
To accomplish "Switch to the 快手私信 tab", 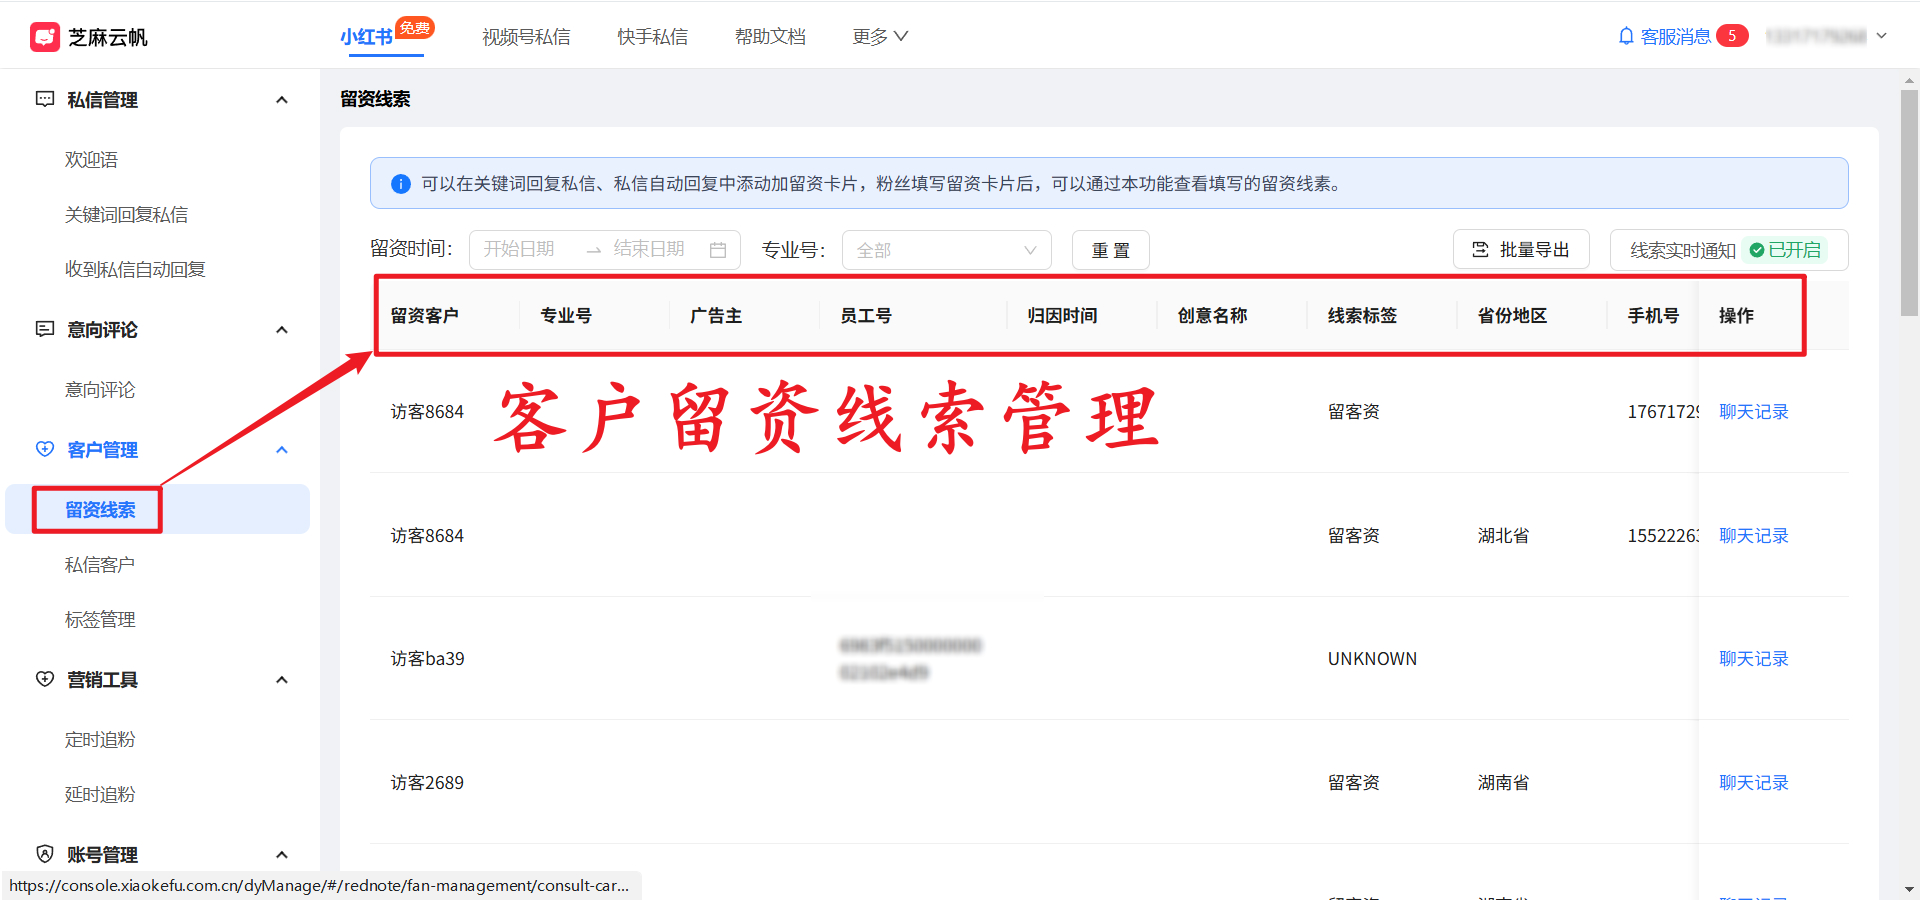I will point(652,36).
